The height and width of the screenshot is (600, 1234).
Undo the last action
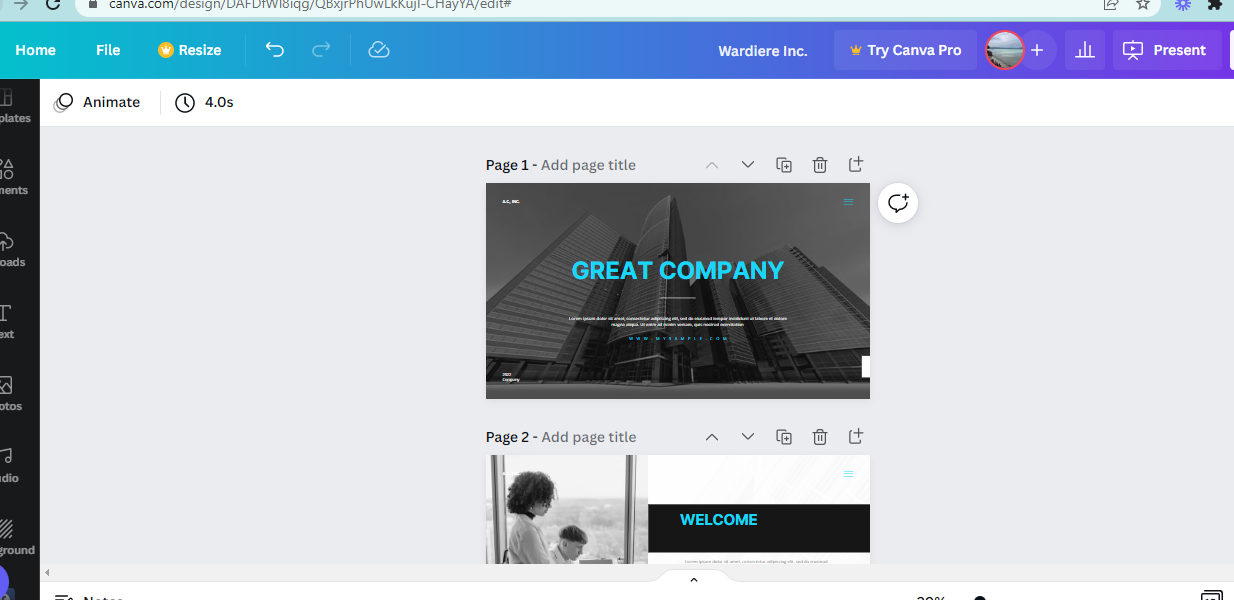point(275,50)
